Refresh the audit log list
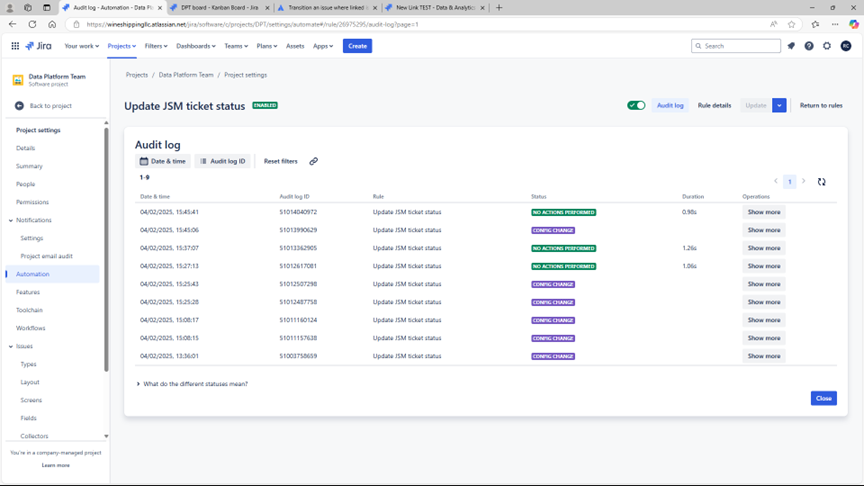 coord(822,182)
